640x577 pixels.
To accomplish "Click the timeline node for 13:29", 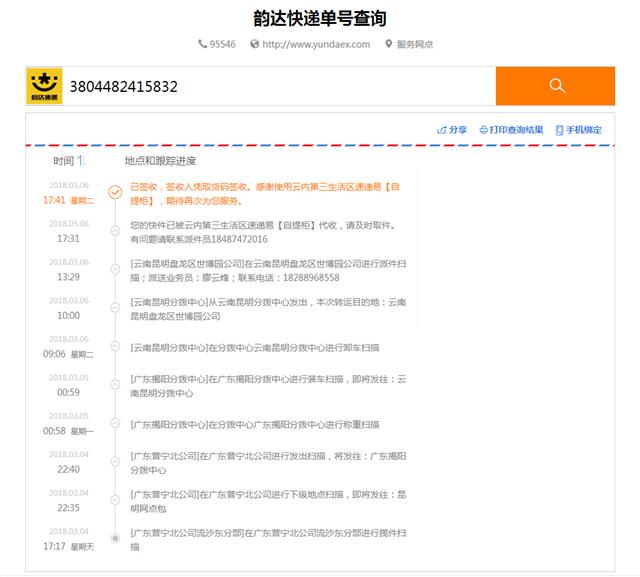I will click(x=116, y=269).
